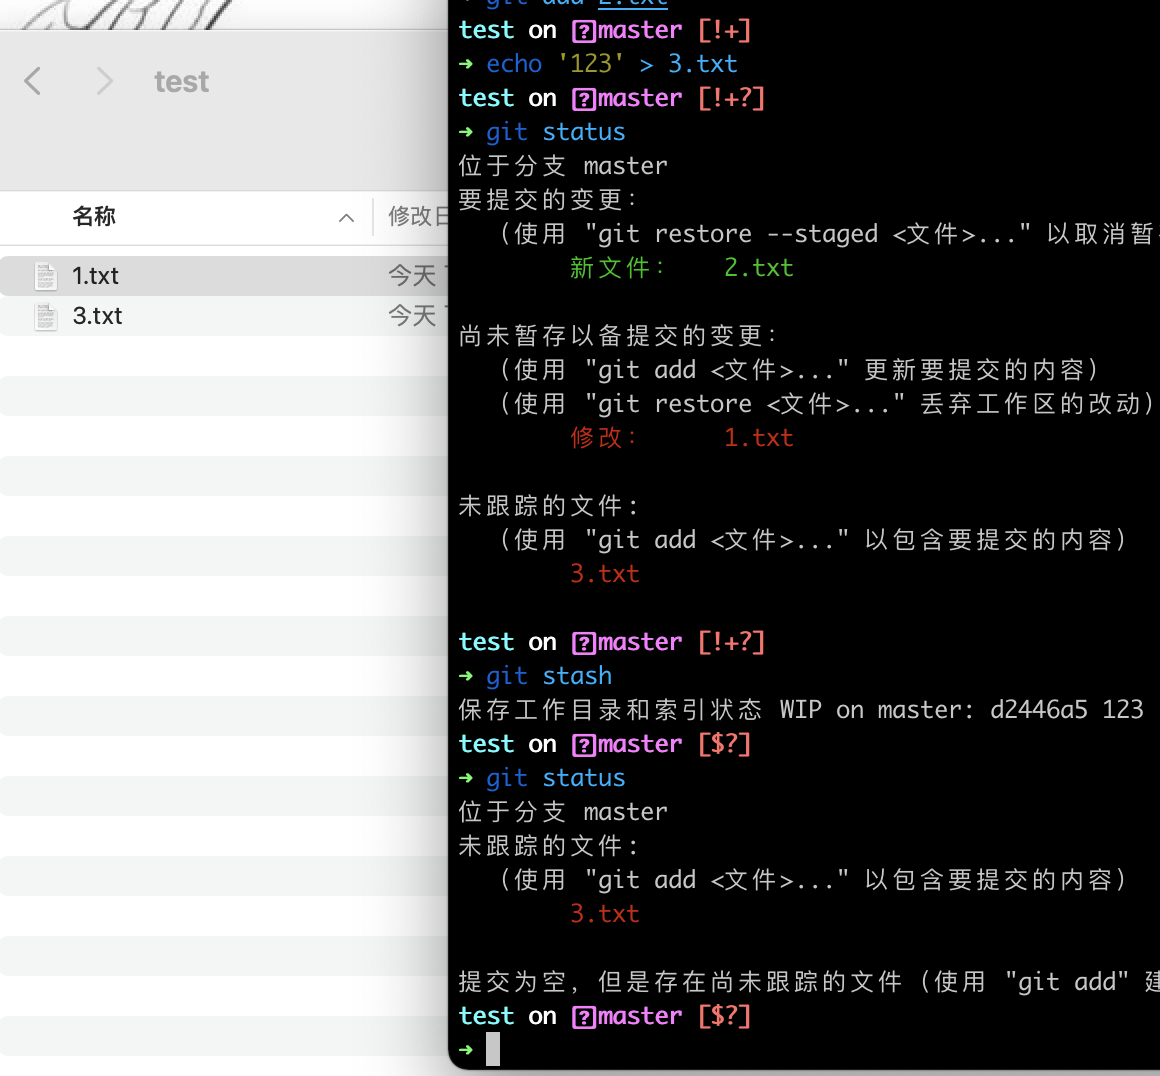
Task: Click the blinking cursor at the terminal prompt
Action: pyautogui.click(x=492, y=1049)
